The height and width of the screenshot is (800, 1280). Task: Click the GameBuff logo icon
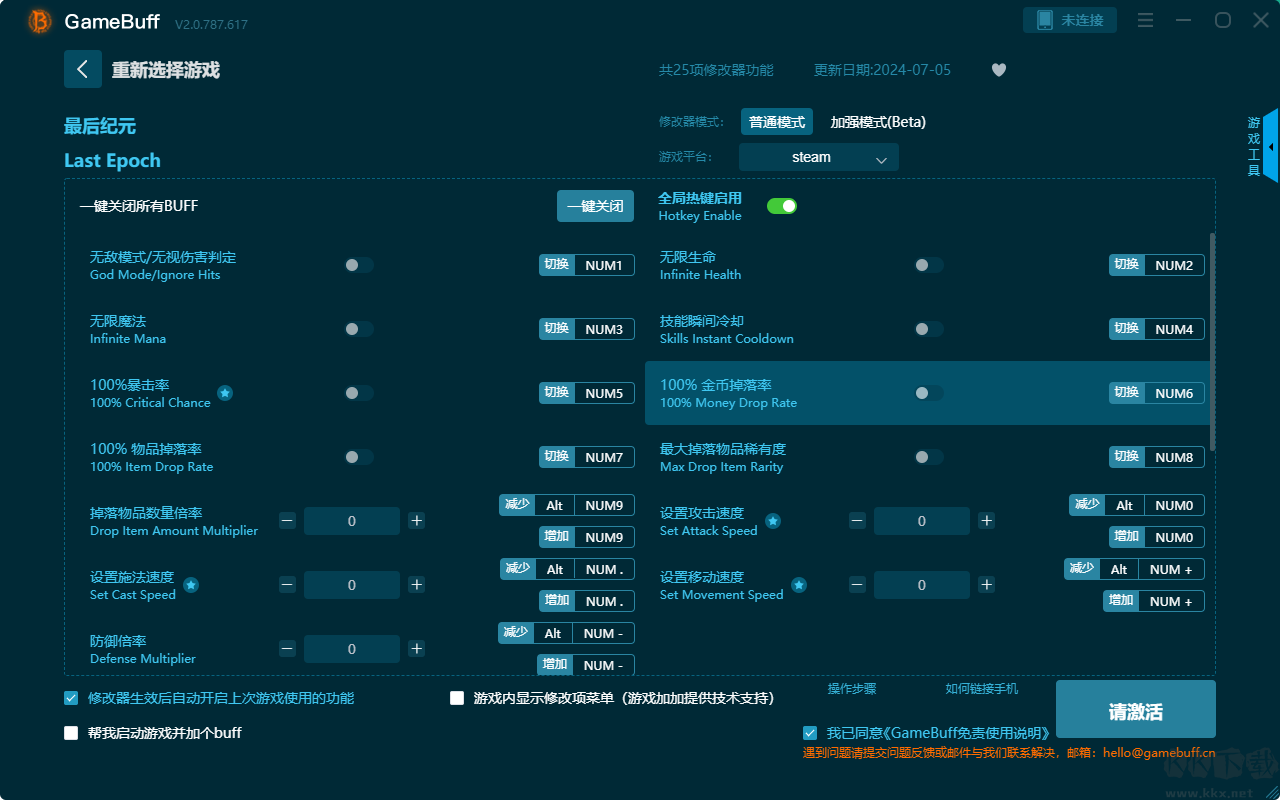click(x=40, y=21)
